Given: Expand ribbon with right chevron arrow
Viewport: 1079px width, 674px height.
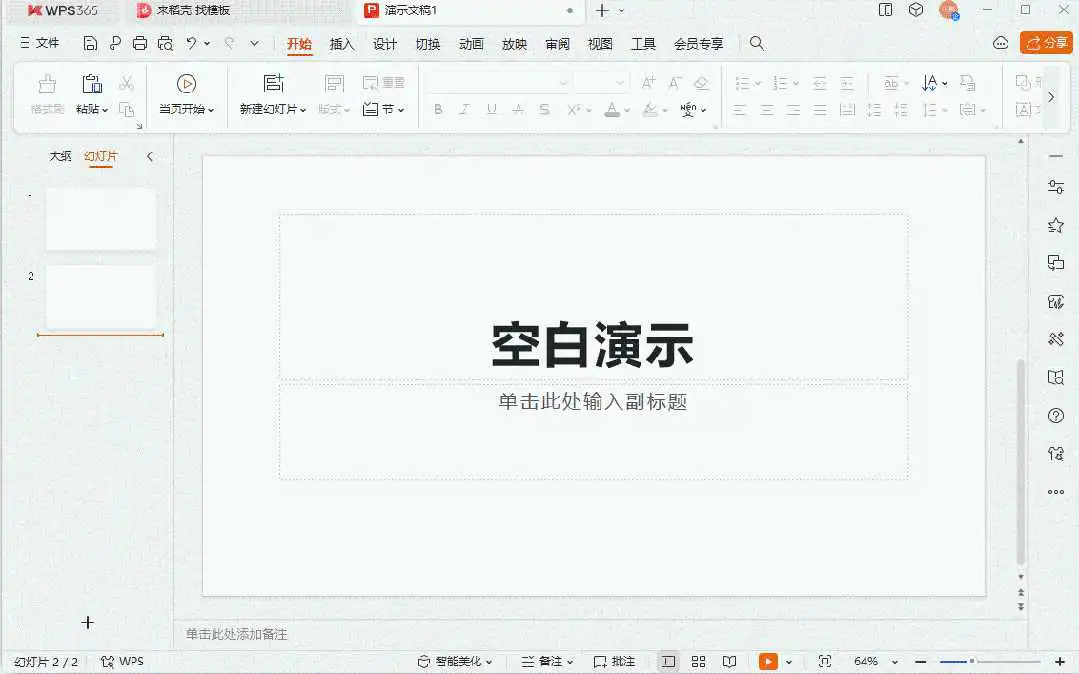Looking at the screenshot, I should (x=1051, y=96).
